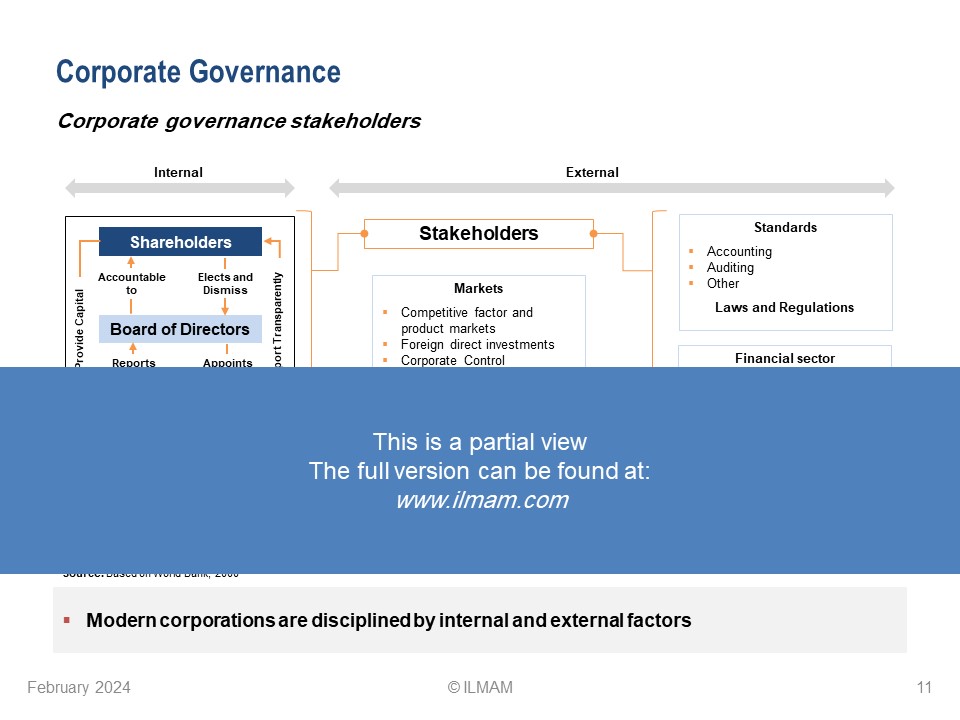The width and height of the screenshot is (960, 720).
Task: Click the Auditing bullet item
Action: coord(730,268)
